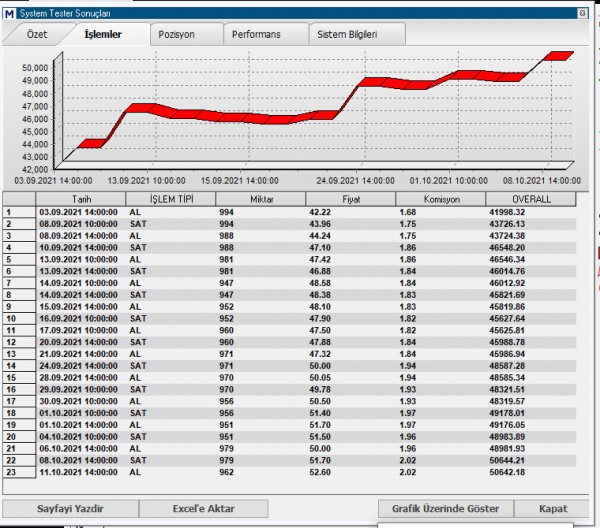
Task: Click overall value 48587.28
Action: [507, 366]
